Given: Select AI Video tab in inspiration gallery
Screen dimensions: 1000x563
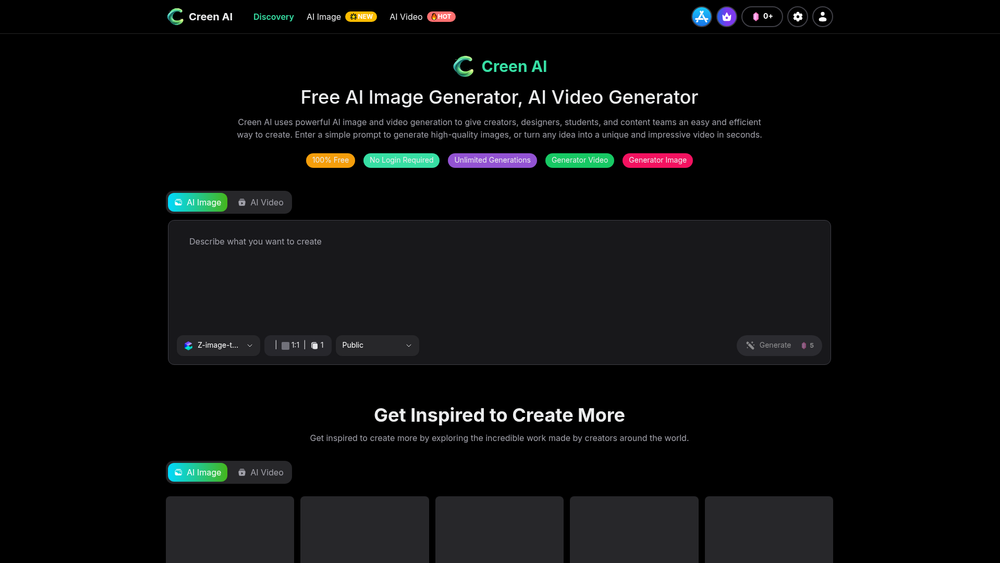Looking at the screenshot, I should (x=260, y=472).
